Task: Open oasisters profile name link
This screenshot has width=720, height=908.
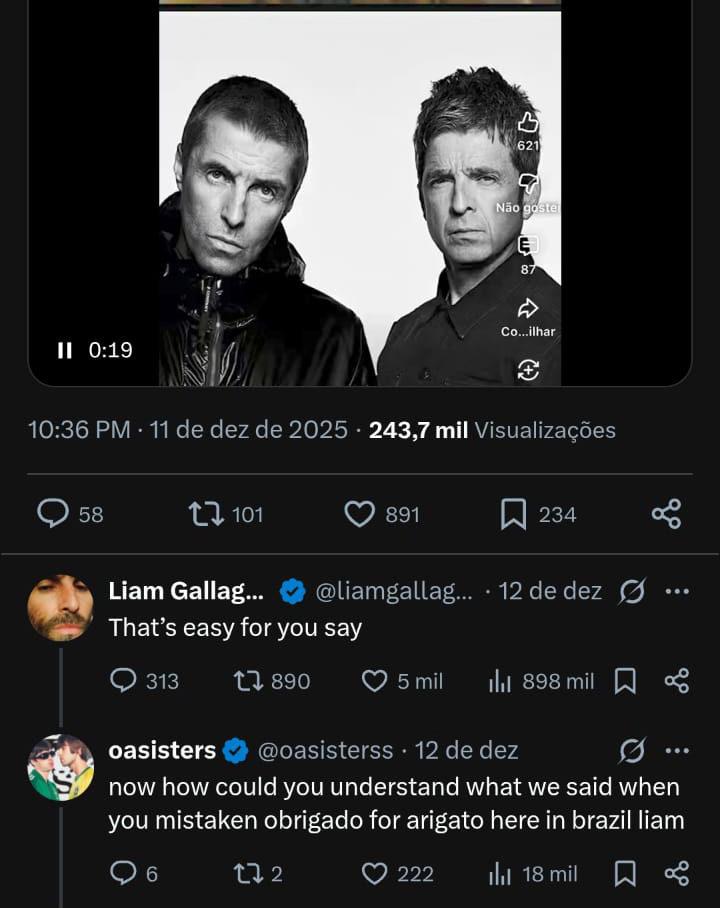Action: tap(162, 750)
